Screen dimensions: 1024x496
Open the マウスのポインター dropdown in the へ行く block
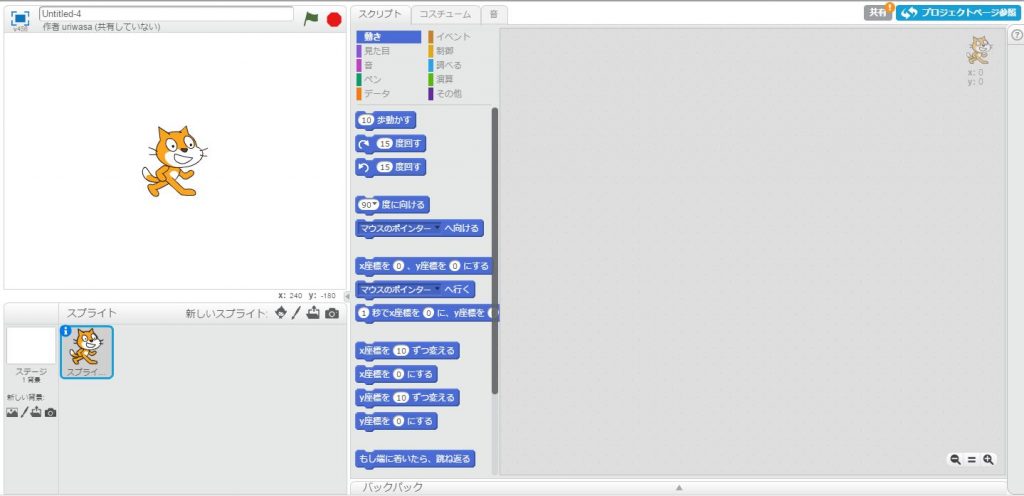(436, 289)
